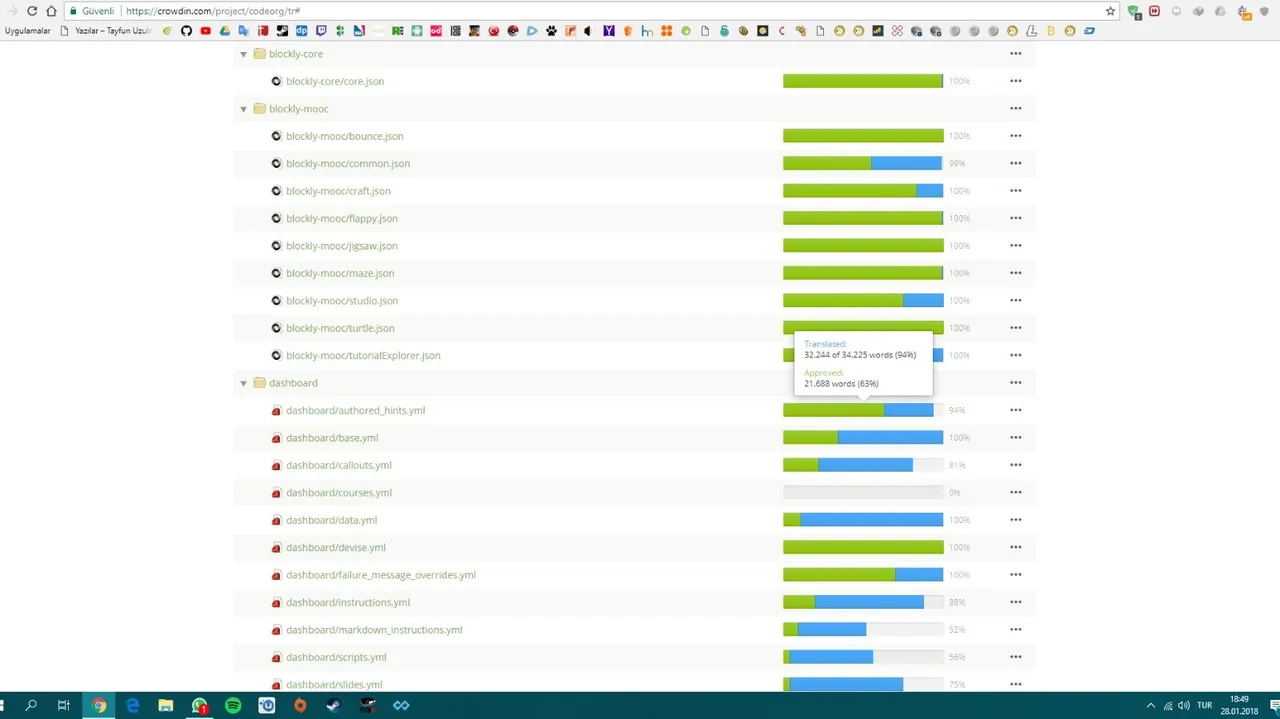1280x719 pixels.
Task: Open the YouTube bookmark icon
Action: pos(206,31)
